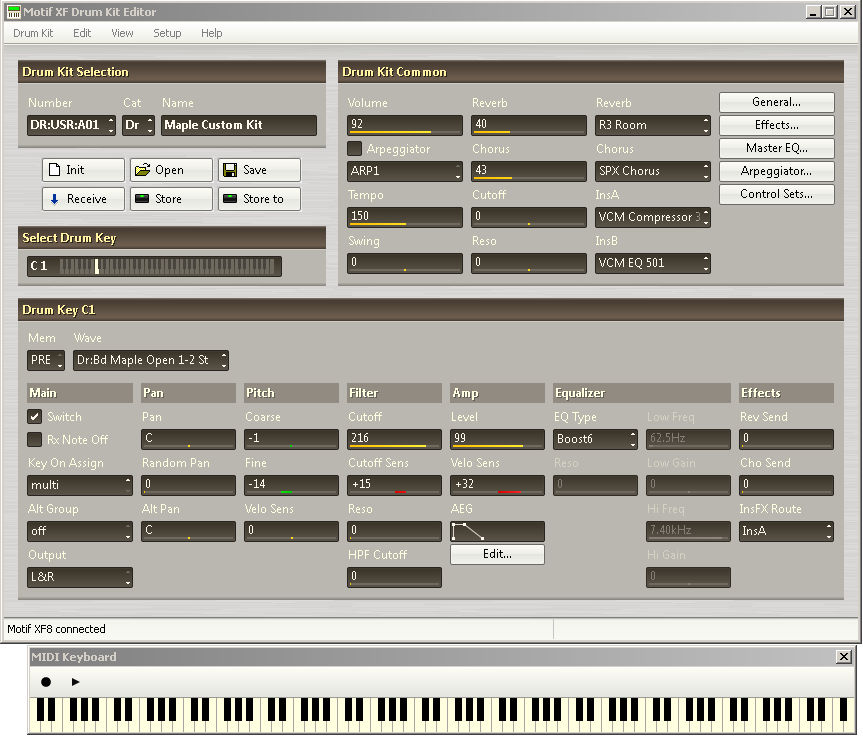Open the Output dropdown showing L&R
863x738 pixels.
pos(80,577)
